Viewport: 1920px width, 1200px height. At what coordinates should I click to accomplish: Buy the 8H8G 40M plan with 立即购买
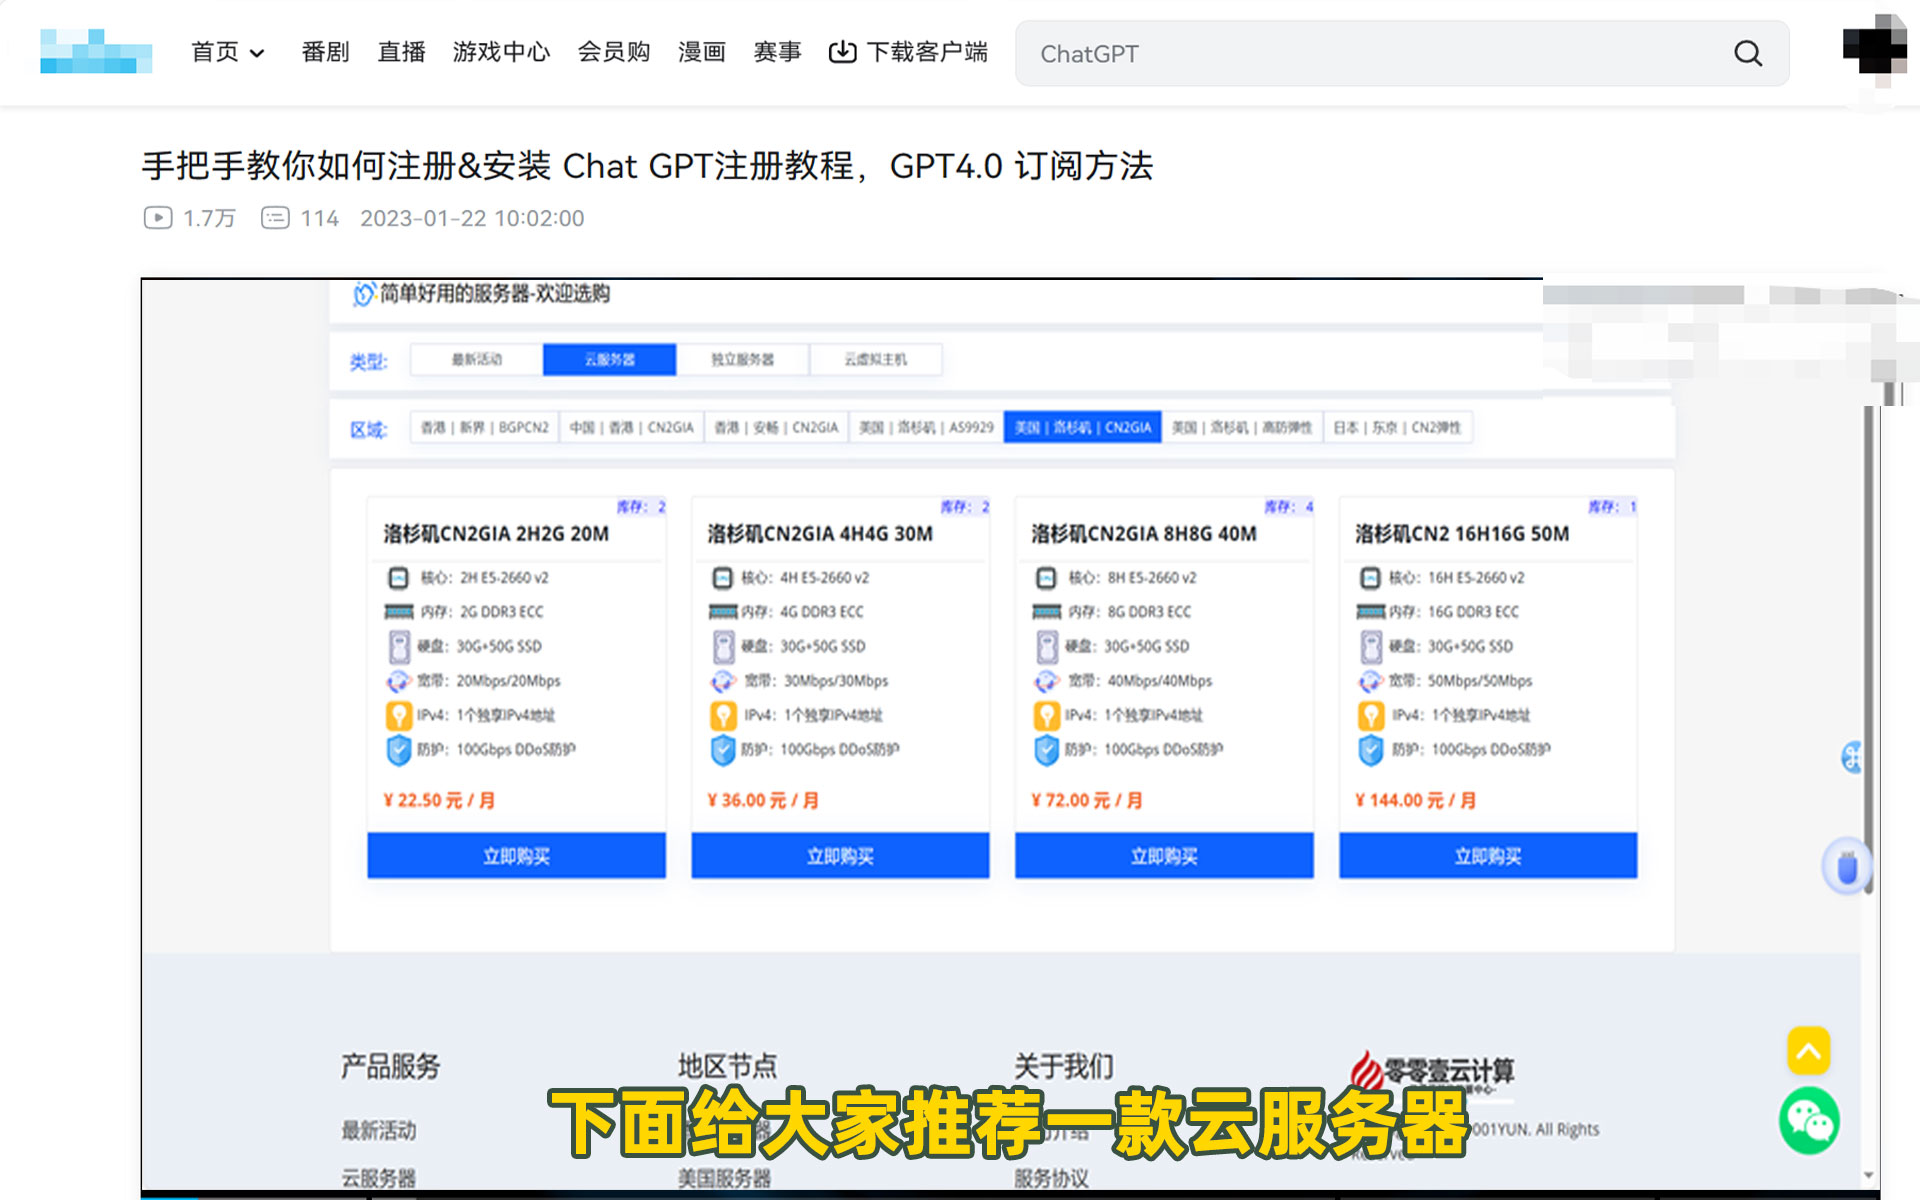pos(1164,856)
